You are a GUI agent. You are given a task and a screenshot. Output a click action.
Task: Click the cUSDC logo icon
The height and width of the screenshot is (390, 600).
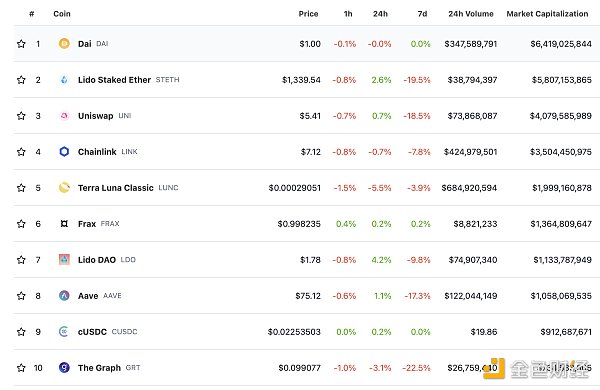point(64,331)
